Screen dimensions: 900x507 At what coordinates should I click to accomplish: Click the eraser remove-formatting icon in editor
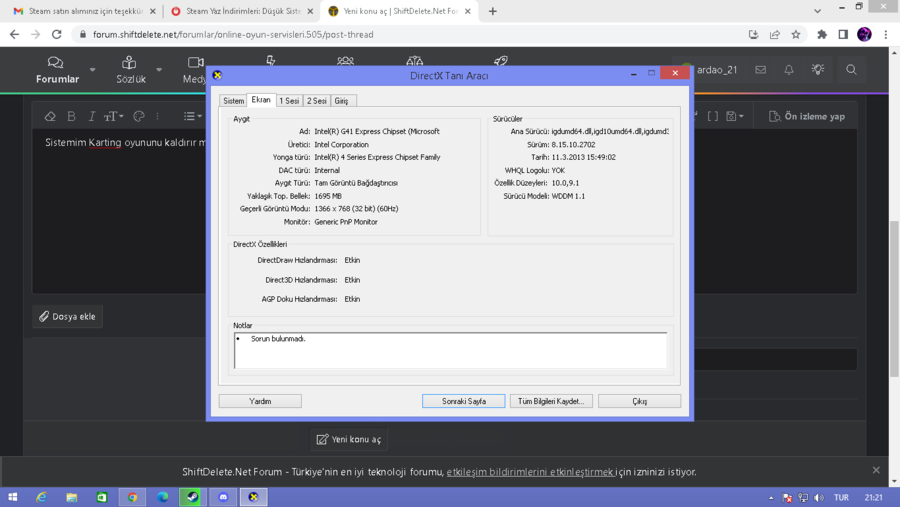(50, 117)
